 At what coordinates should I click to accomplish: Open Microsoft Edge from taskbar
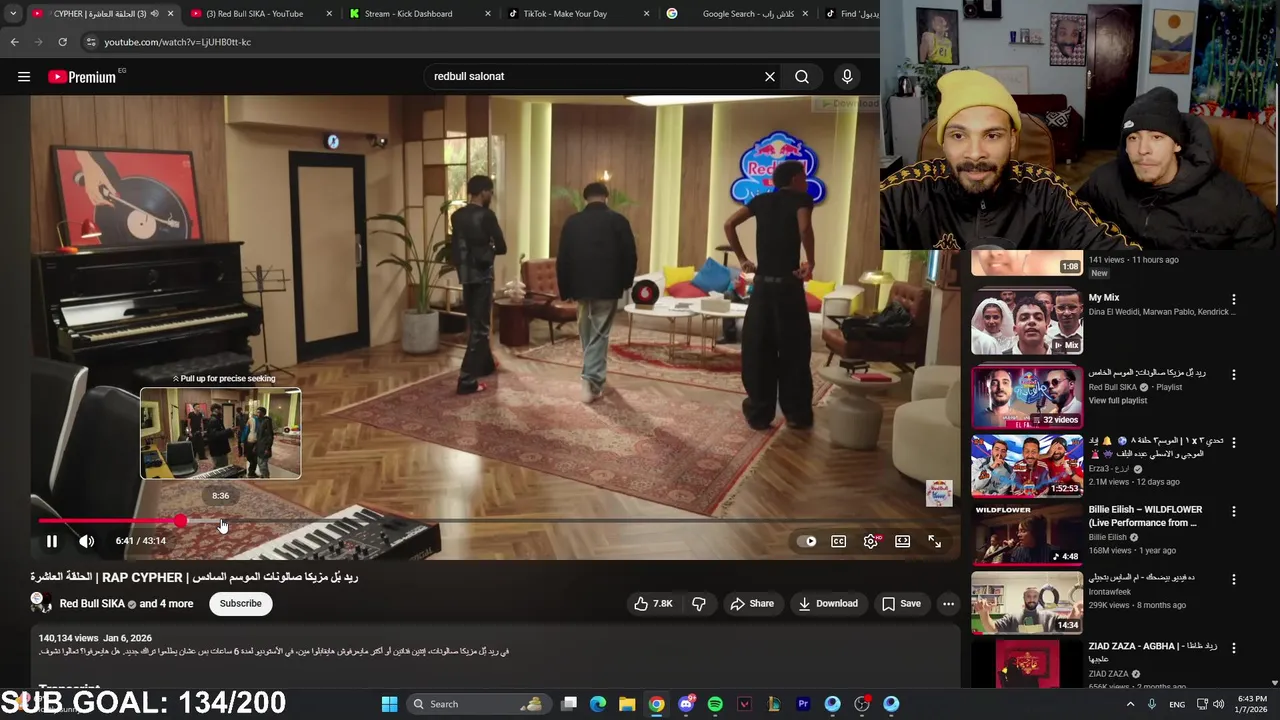(598, 704)
